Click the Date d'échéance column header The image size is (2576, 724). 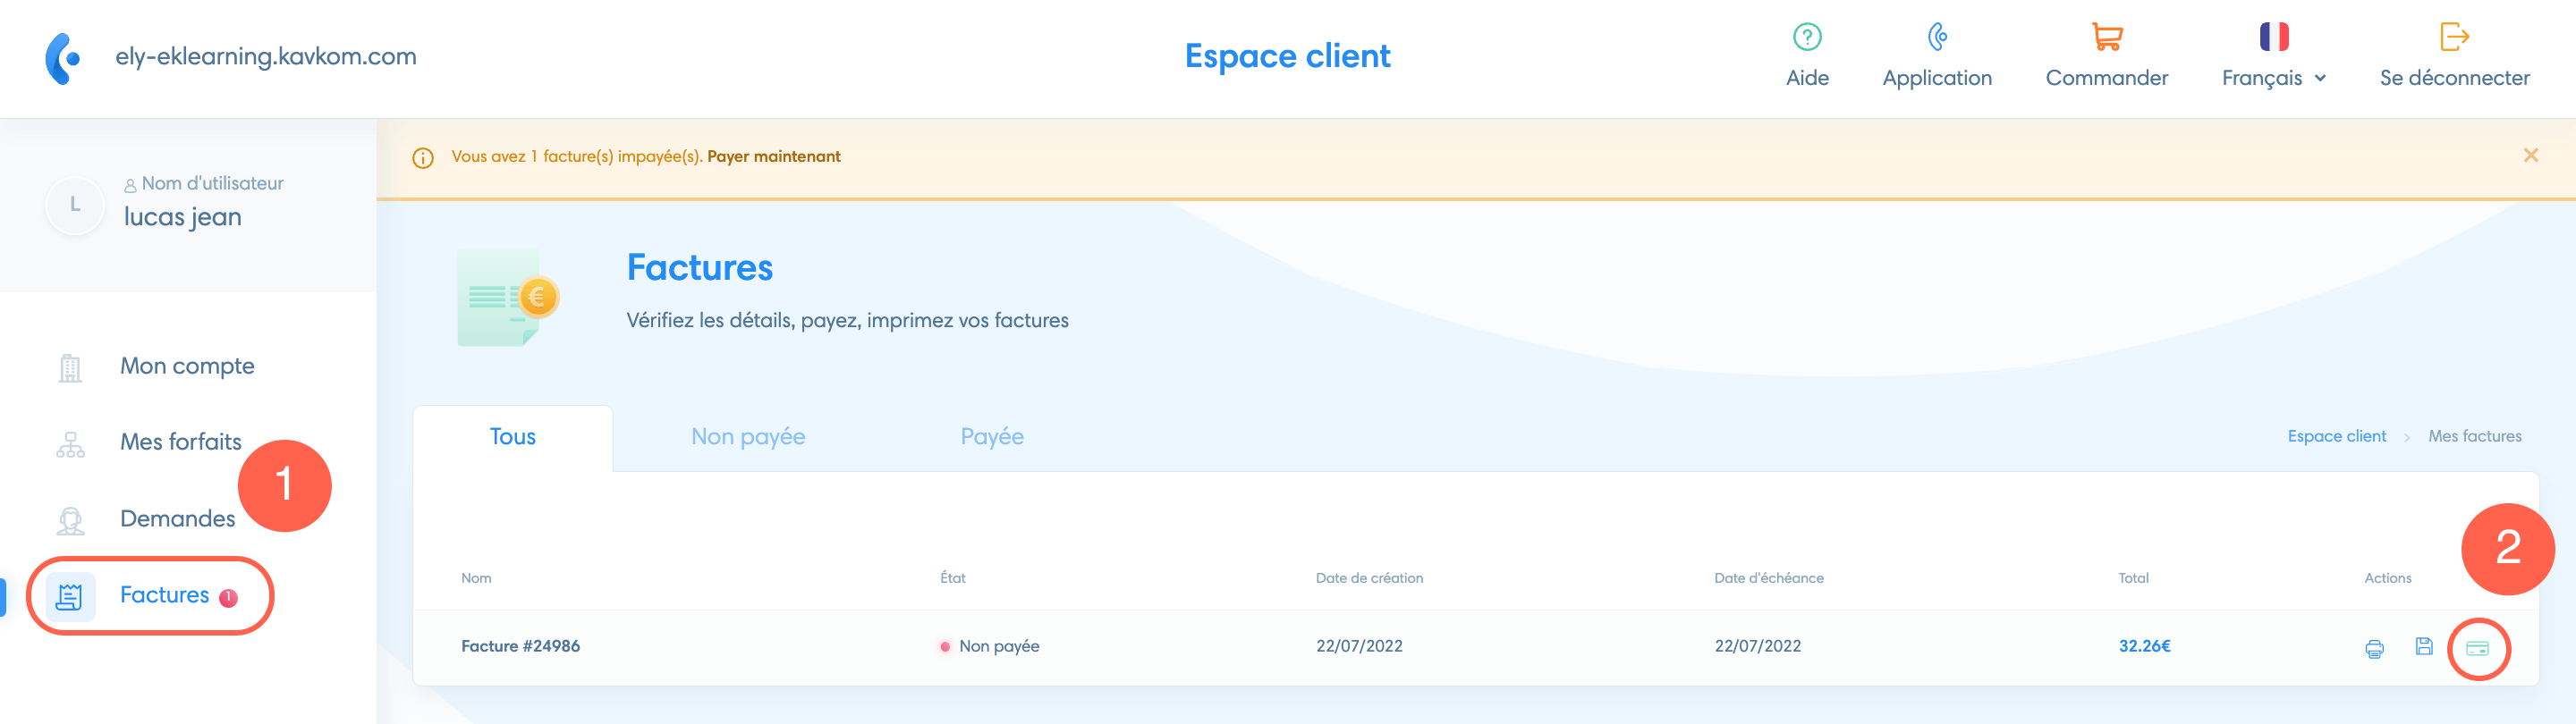[x=1768, y=578]
